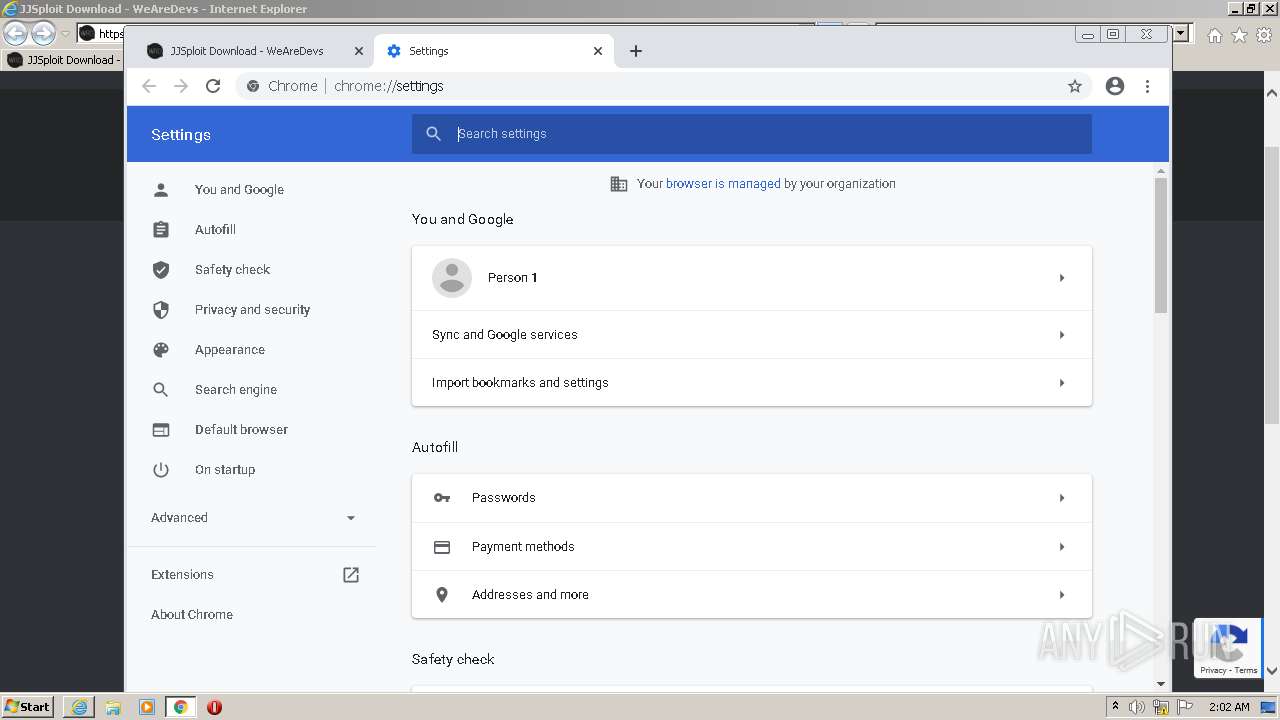Select Autofill in sidebar
Viewport: 1280px width, 720px height.
tap(215, 229)
